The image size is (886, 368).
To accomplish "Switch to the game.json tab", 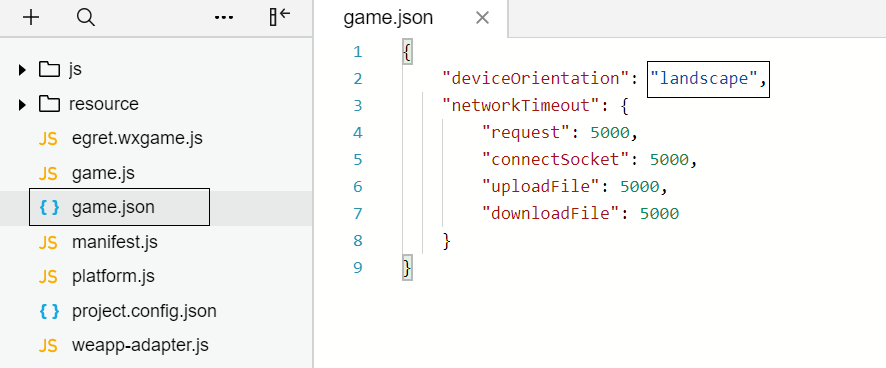I will 388,18.
